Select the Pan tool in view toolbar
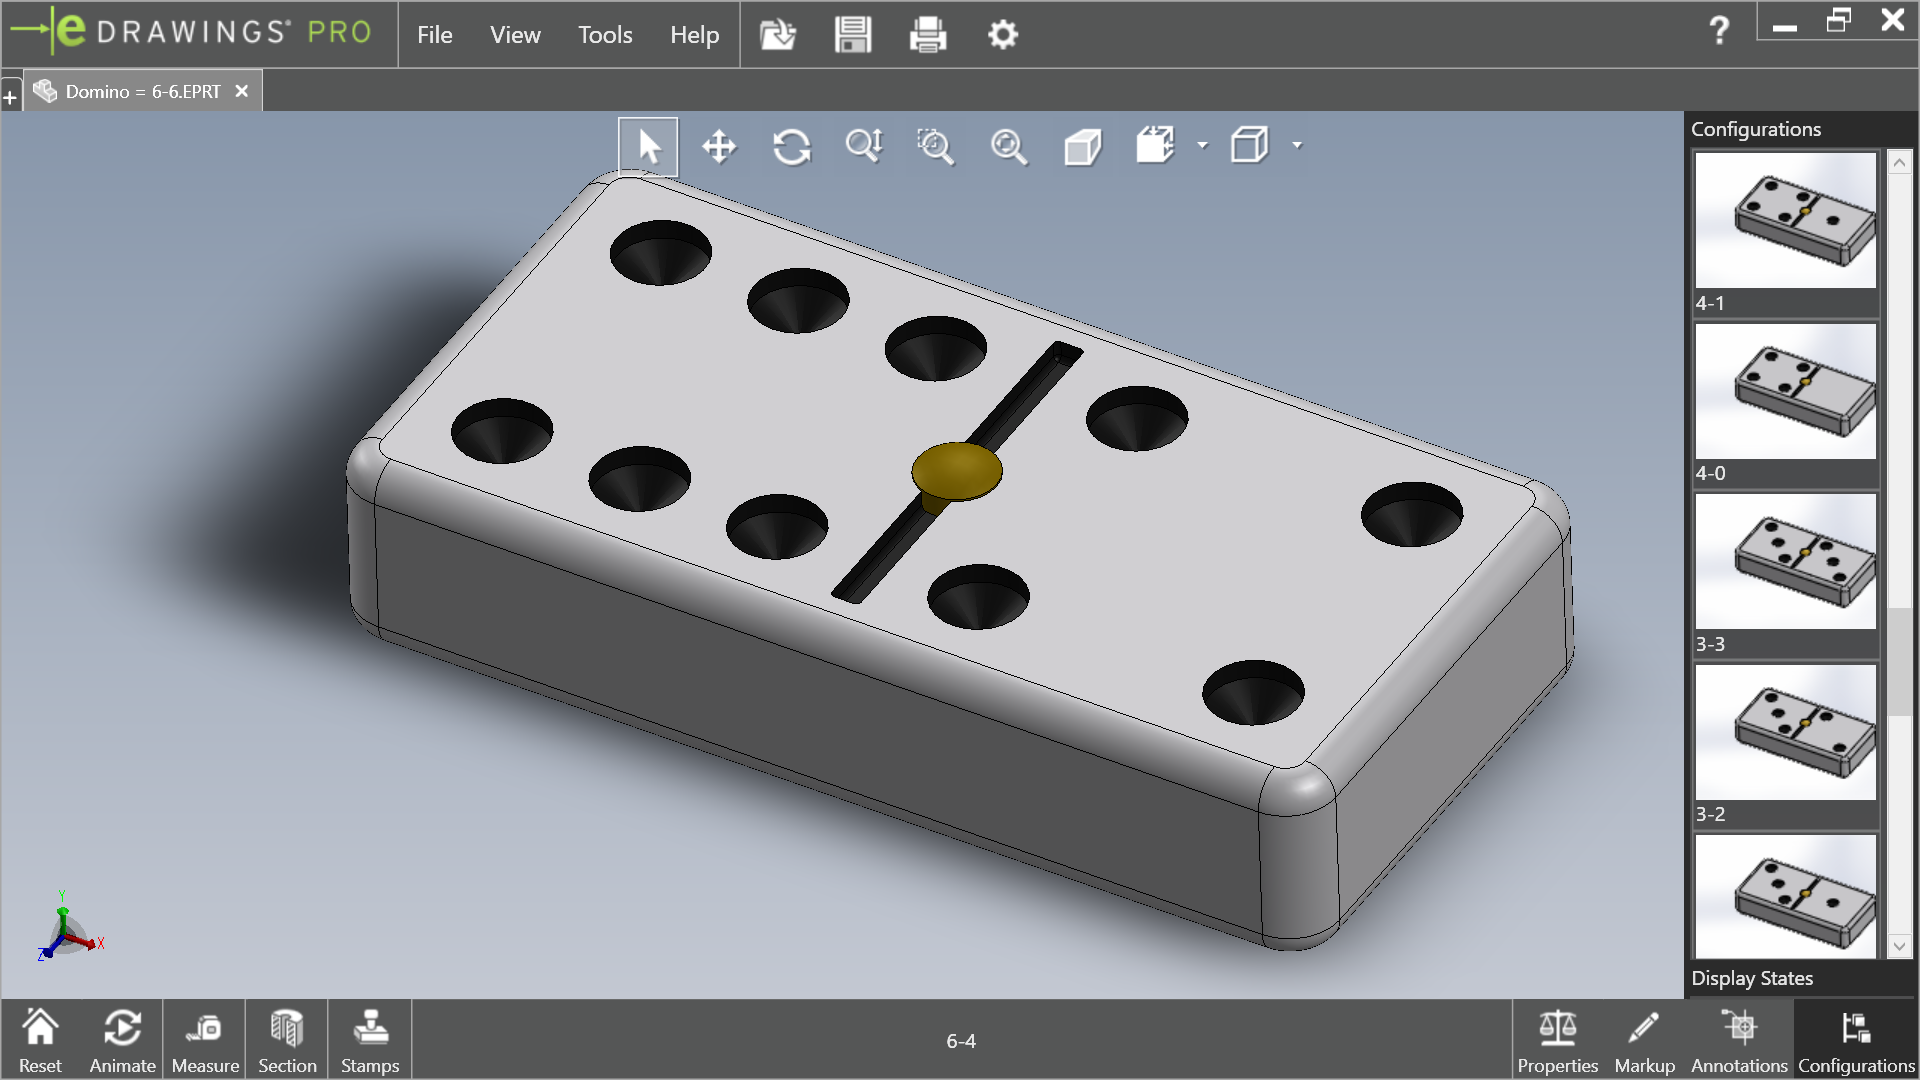 (719, 147)
